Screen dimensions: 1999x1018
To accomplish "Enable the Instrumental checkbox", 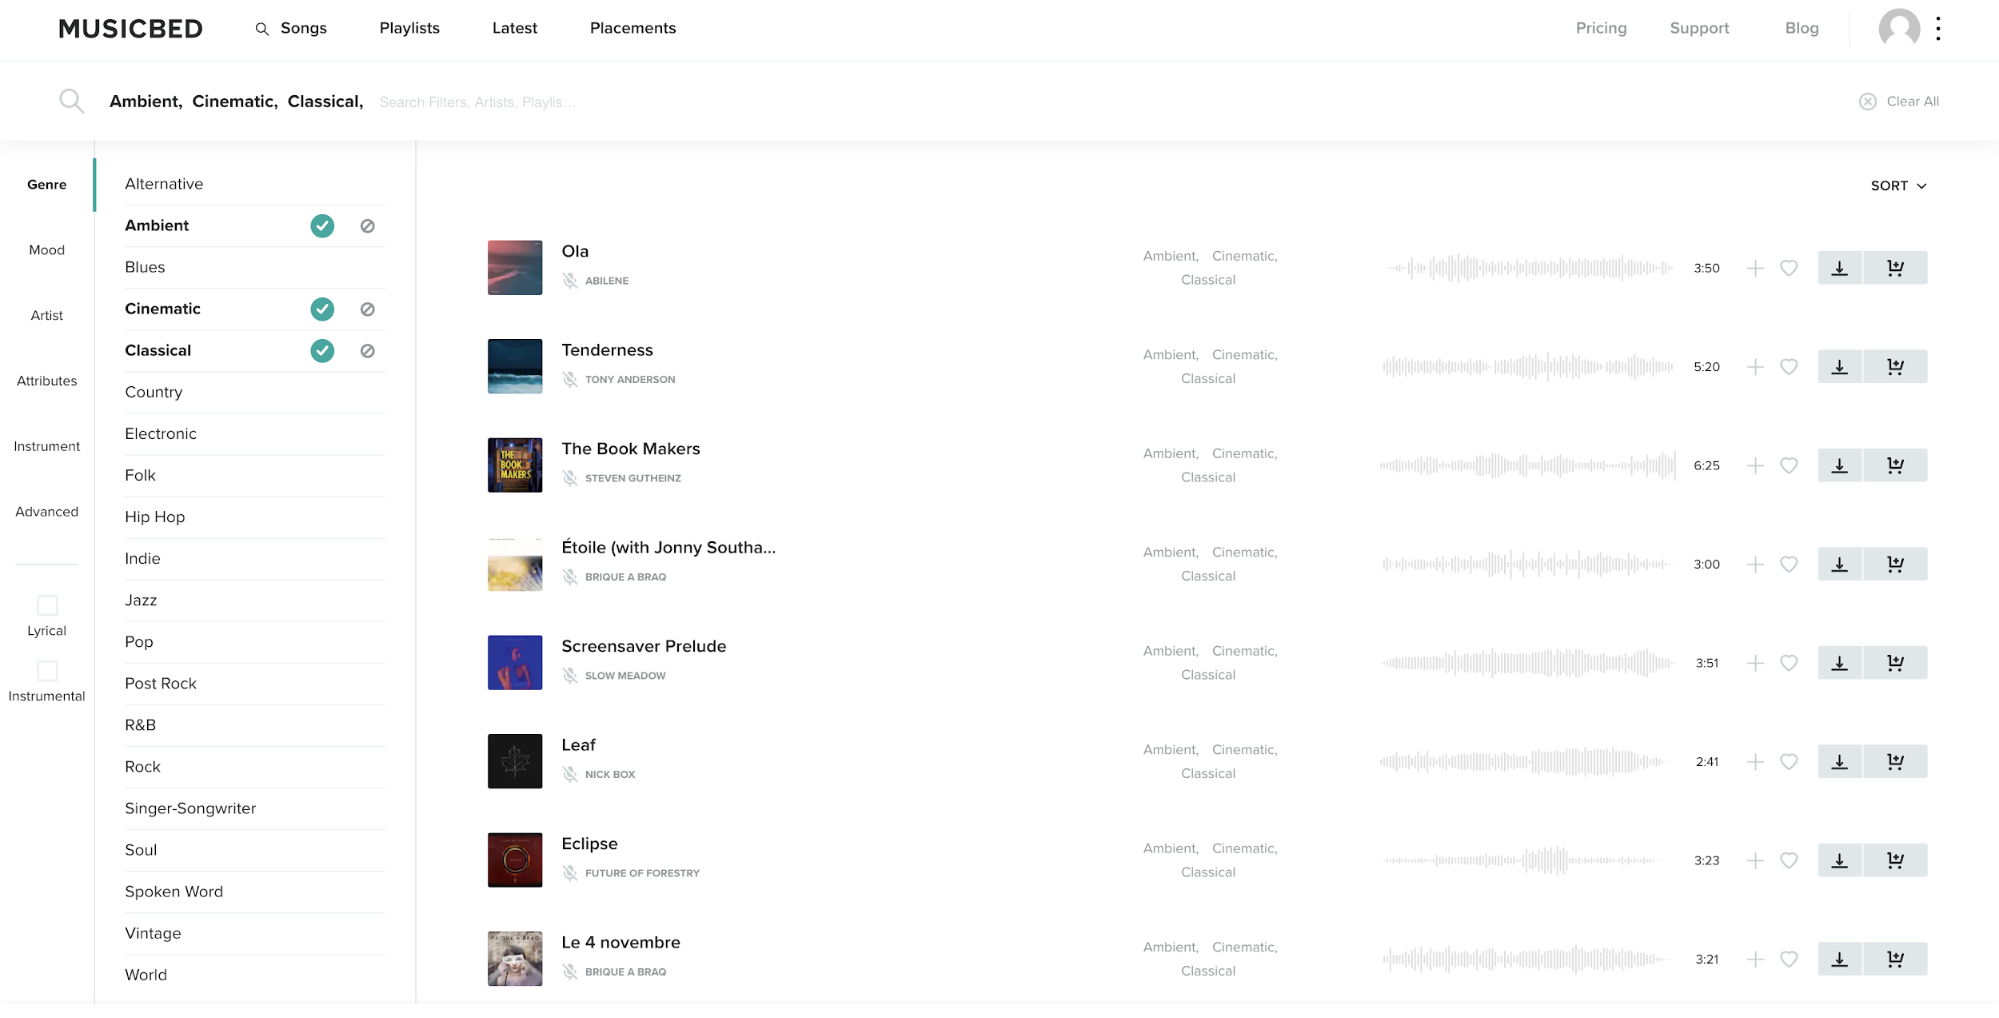I will 47,670.
